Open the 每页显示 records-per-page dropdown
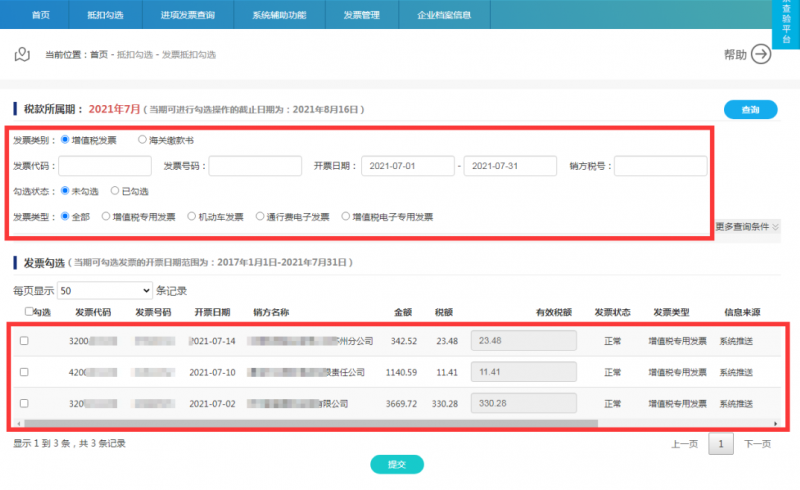Viewport: 800px width, 490px height. [104, 290]
